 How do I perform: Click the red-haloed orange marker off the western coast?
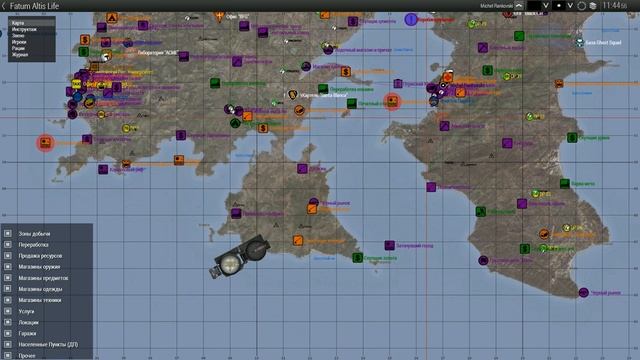coord(45,142)
